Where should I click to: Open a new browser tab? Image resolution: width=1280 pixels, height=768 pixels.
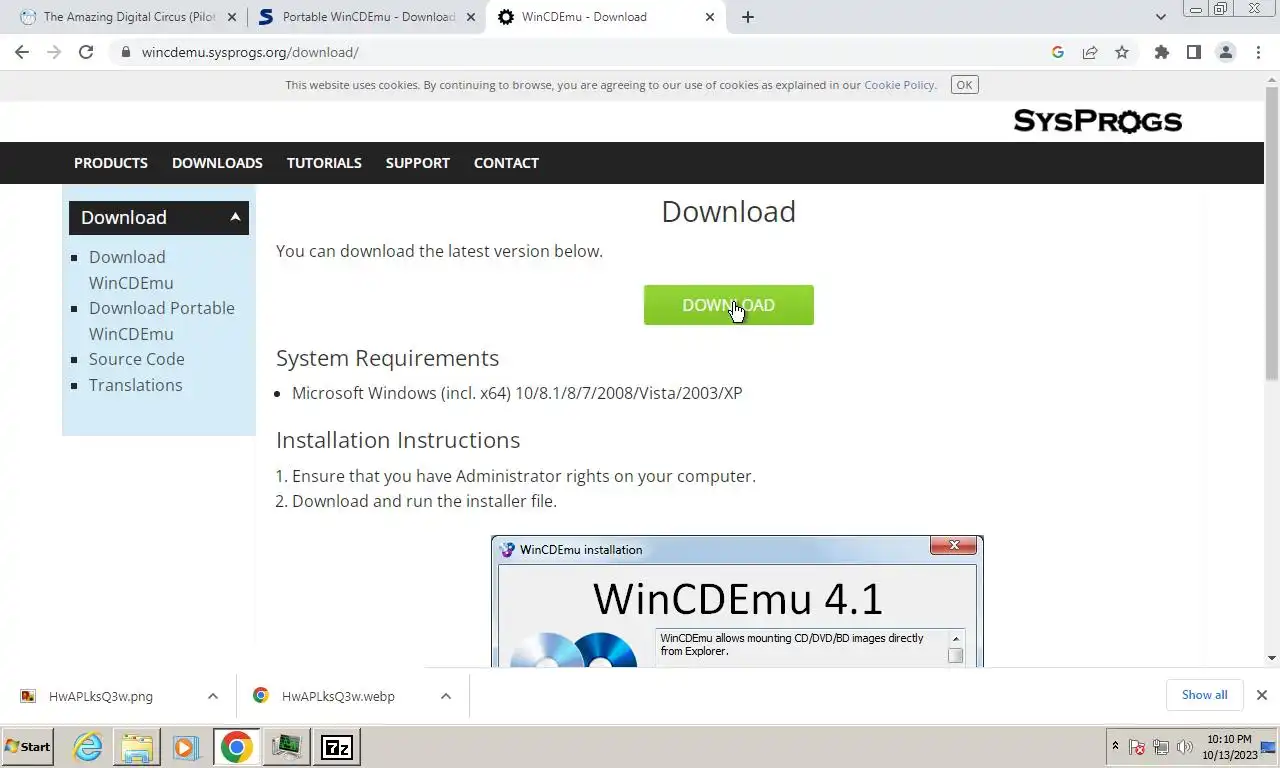(747, 17)
